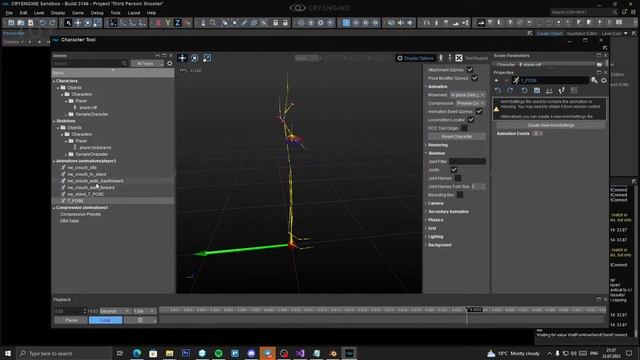This screenshot has width=640, height=360.
Task: Activate Character Tool viewport move gizmo
Action: 182,58
